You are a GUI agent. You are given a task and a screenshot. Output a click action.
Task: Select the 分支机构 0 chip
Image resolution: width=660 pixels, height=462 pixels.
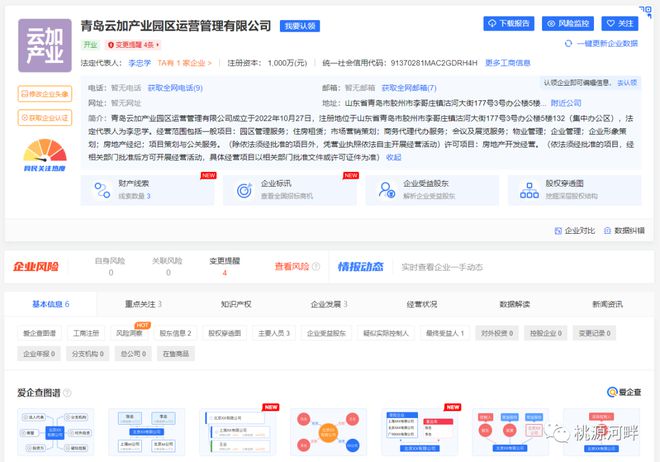(88, 354)
